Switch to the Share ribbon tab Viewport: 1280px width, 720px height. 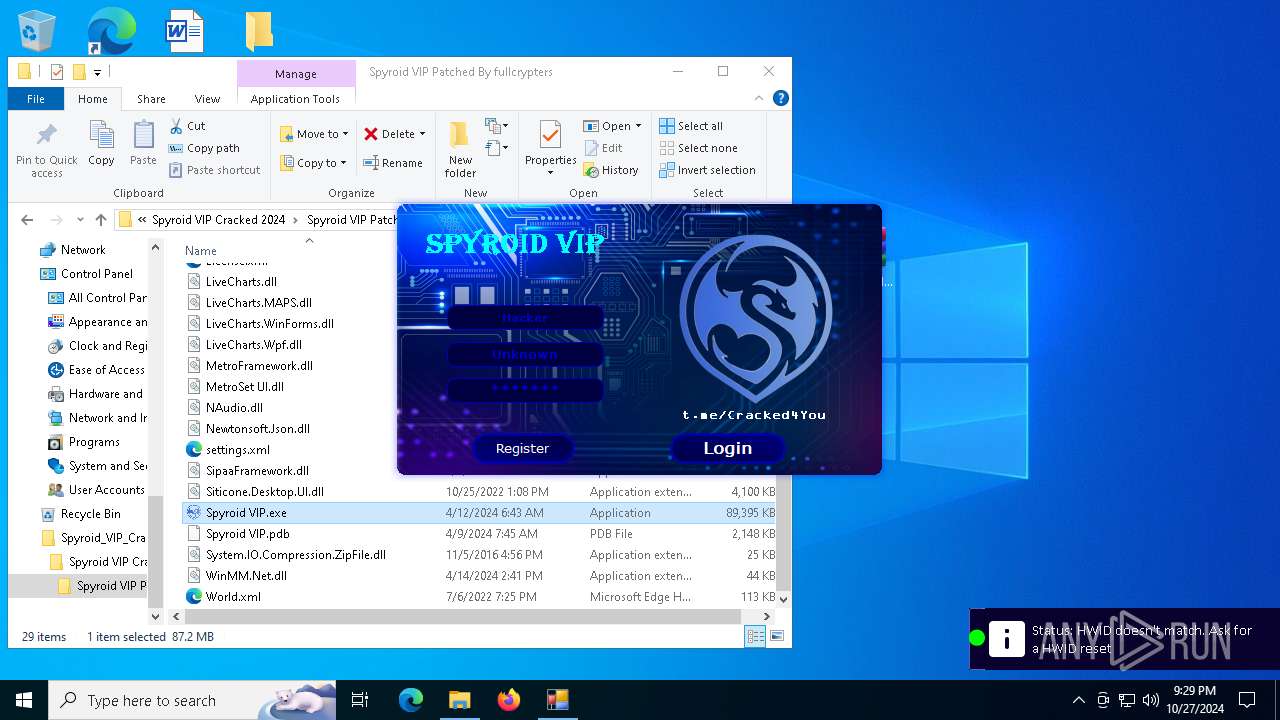151,99
